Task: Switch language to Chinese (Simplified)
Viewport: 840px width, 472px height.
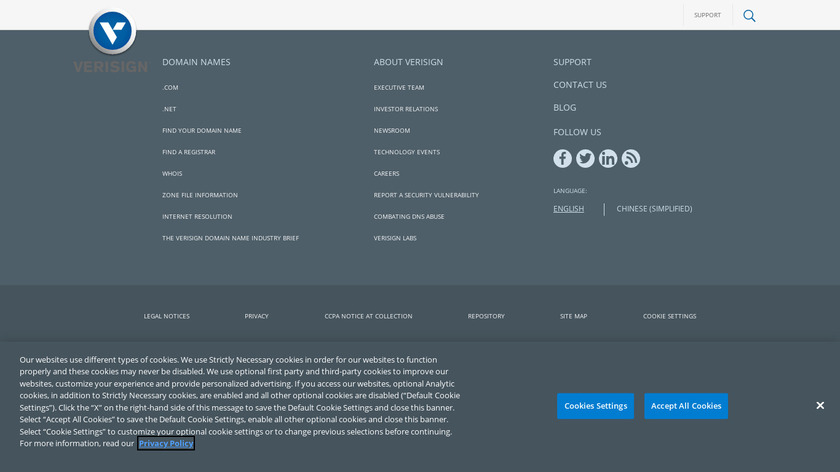Action: coord(654,209)
